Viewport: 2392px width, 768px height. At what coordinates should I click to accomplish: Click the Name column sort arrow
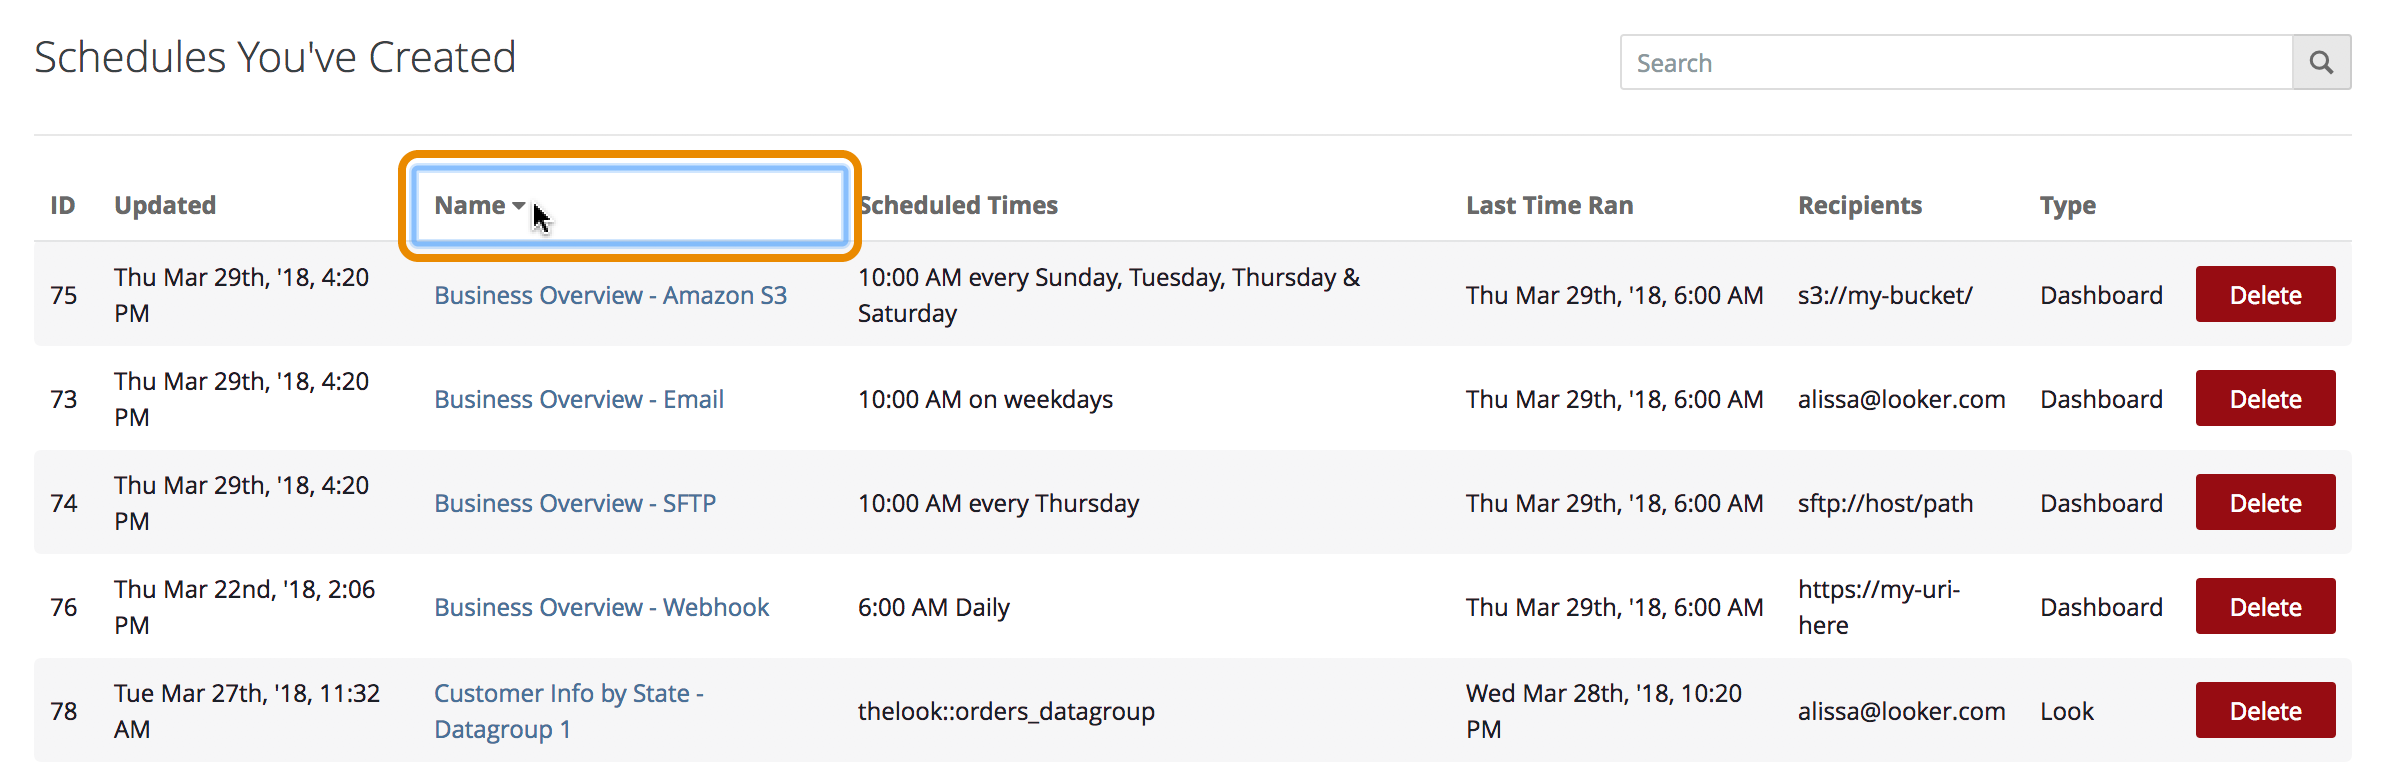pos(518,206)
